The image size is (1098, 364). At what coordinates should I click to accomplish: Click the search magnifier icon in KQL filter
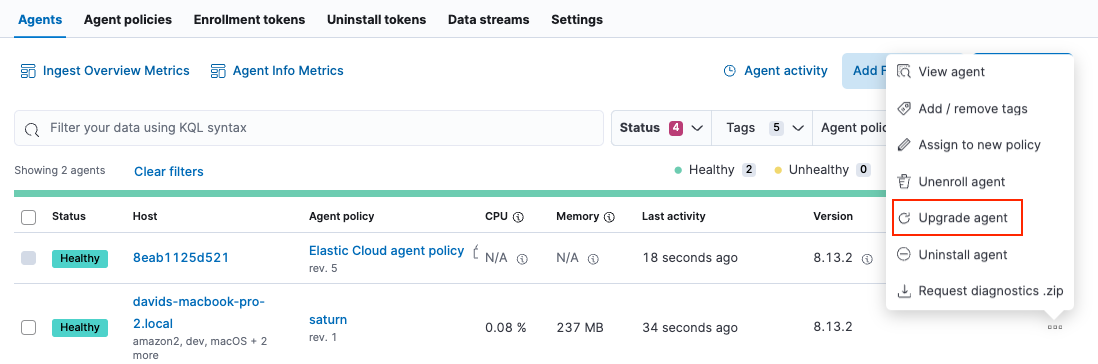[x=32, y=130]
